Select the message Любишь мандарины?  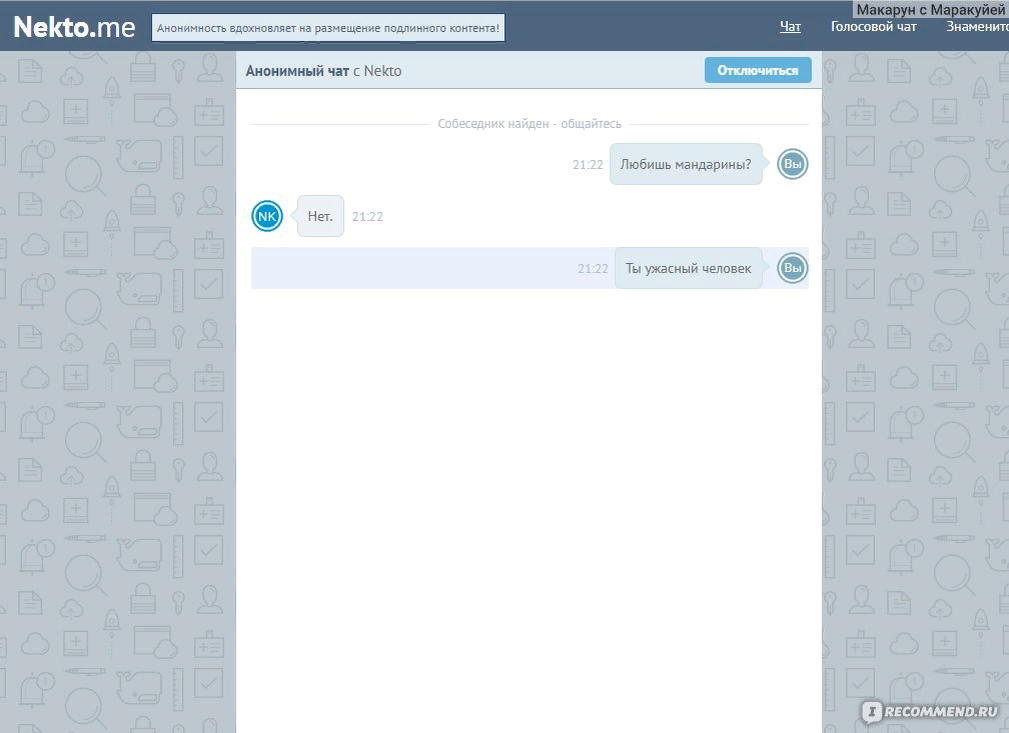(685, 164)
